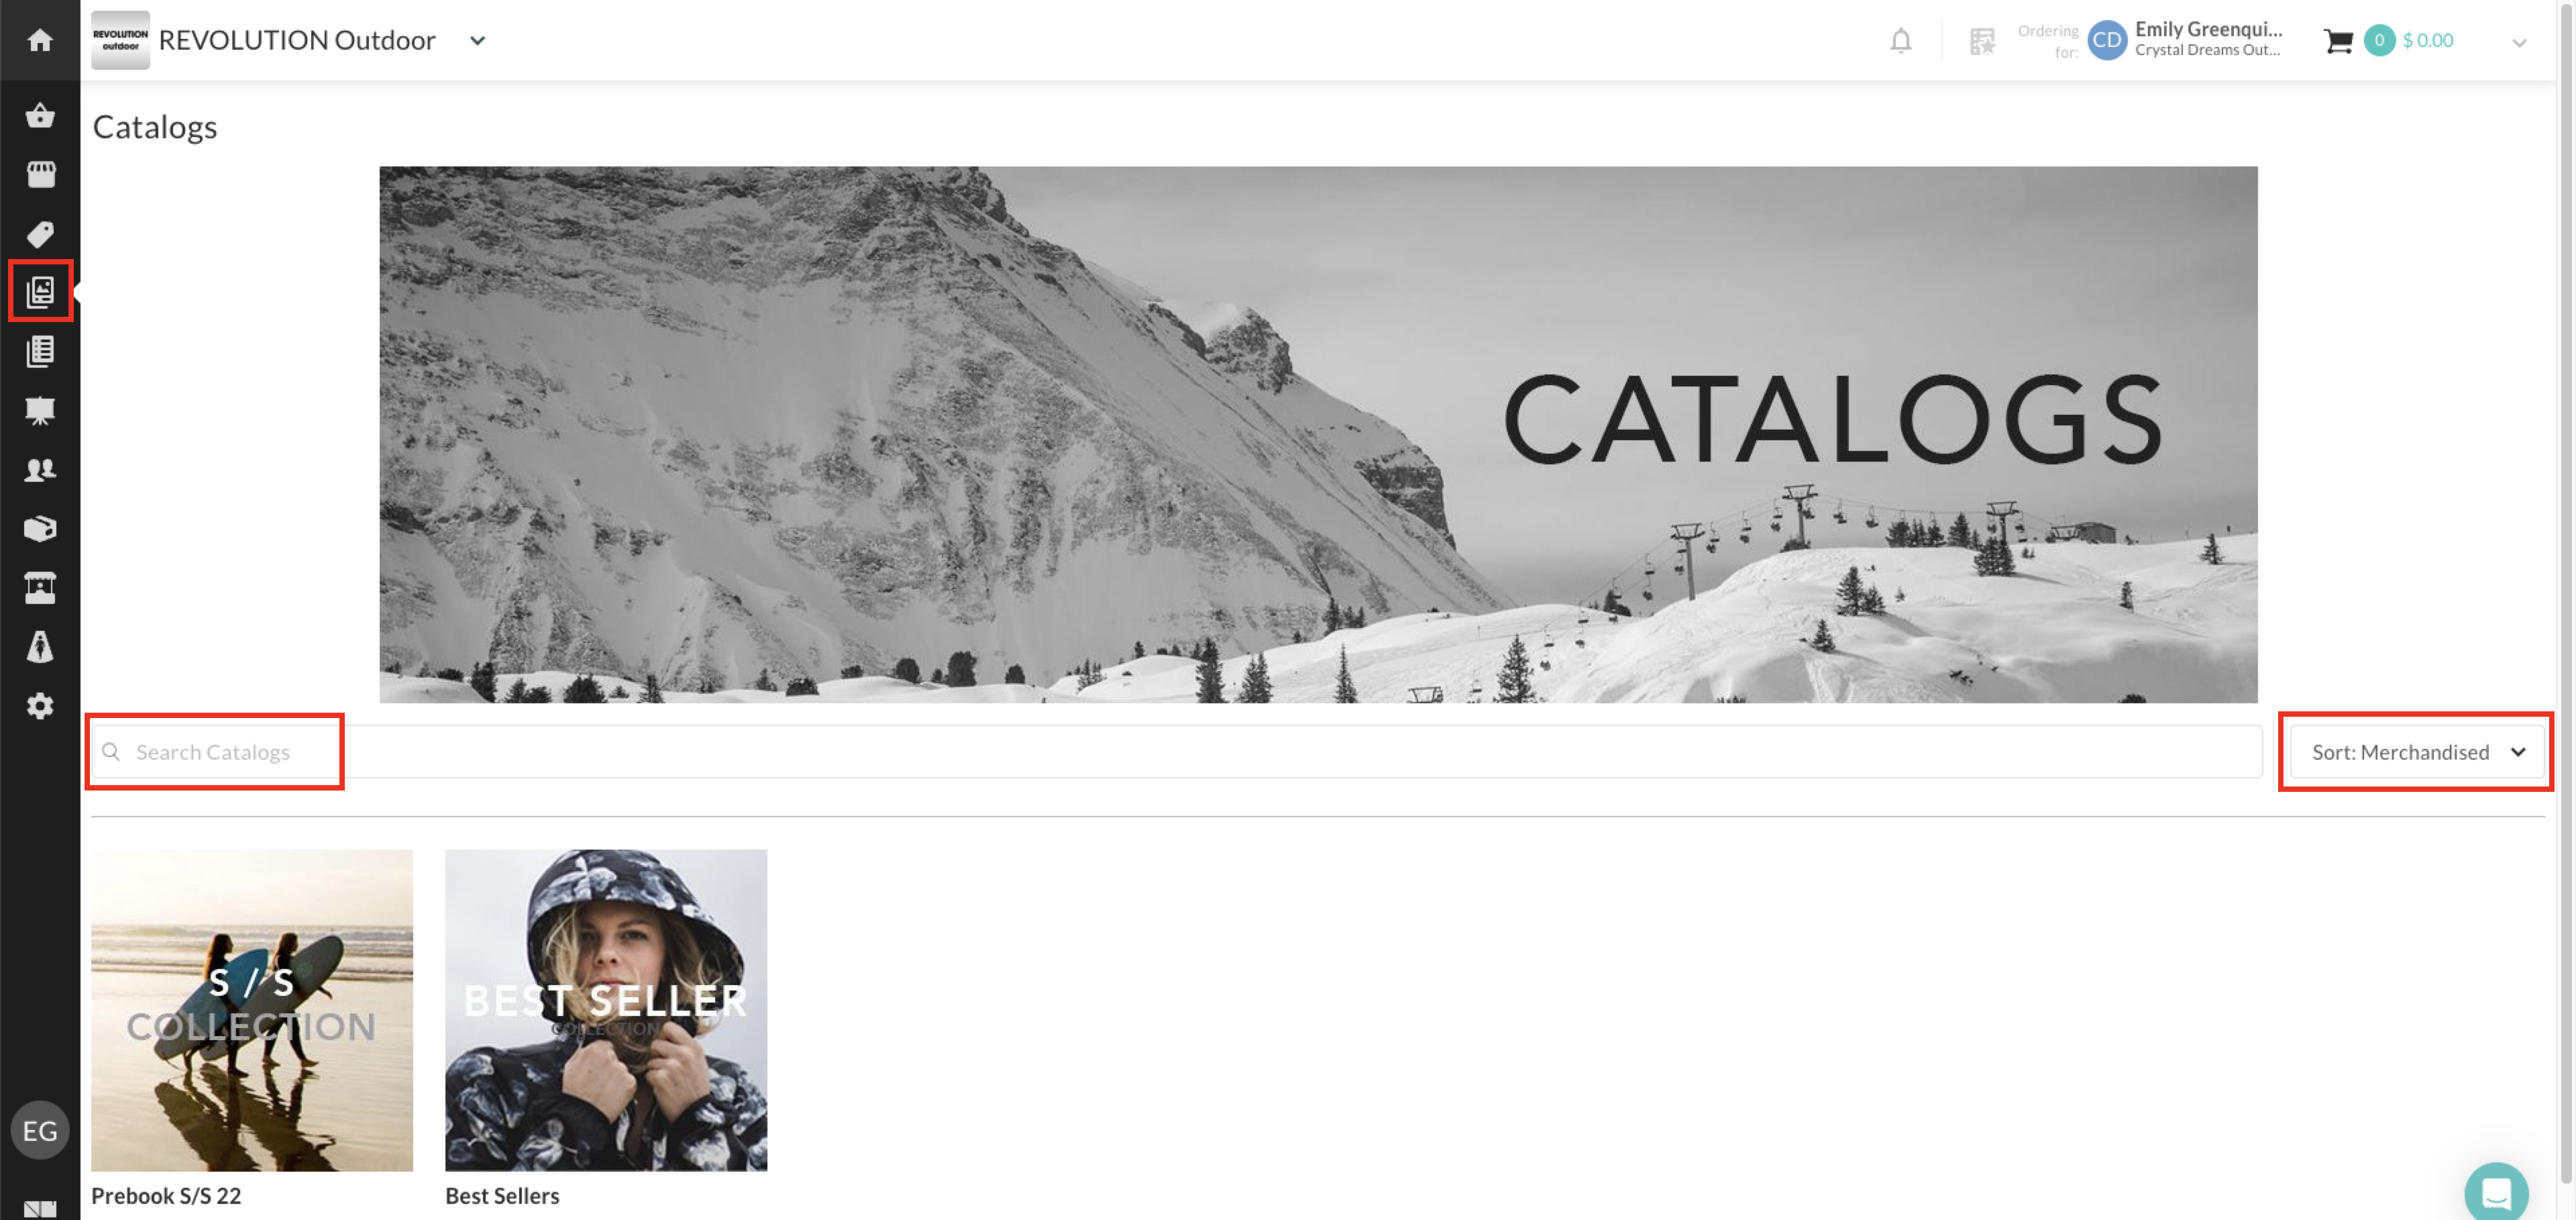Screen dimensions: 2576x1220
Task: Open the shopping cart icon
Action: click(x=2338, y=41)
